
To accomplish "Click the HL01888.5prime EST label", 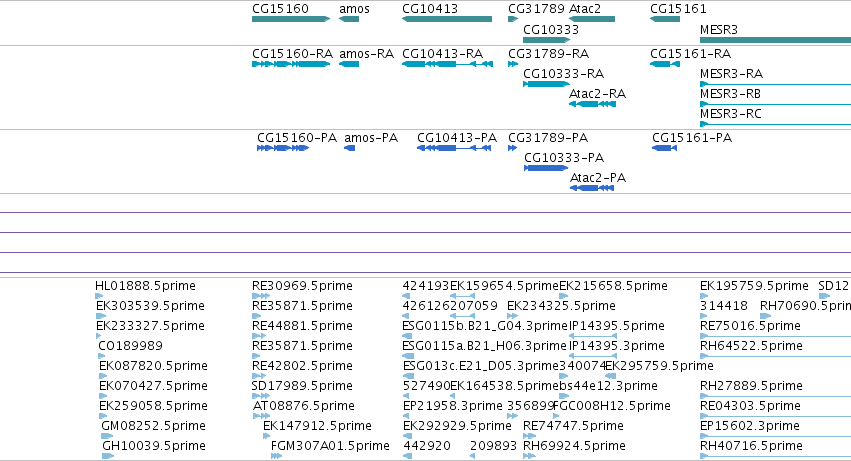I will tap(145, 286).
